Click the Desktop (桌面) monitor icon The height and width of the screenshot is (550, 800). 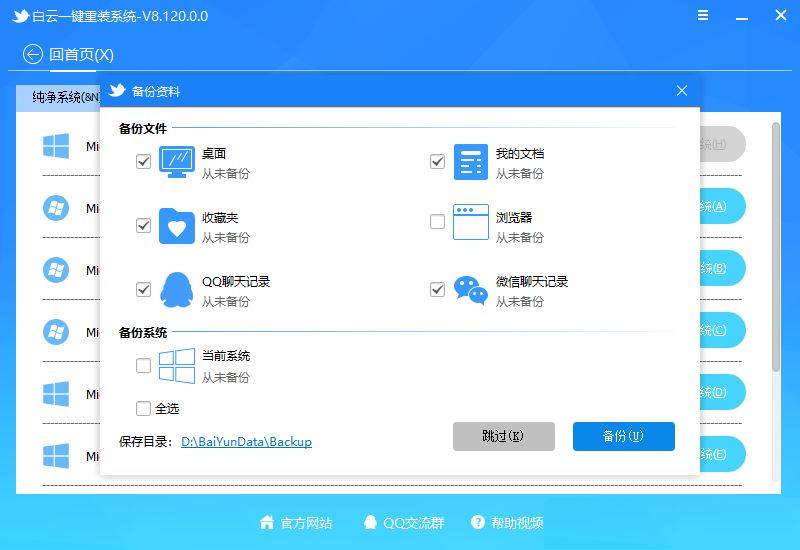177,162
